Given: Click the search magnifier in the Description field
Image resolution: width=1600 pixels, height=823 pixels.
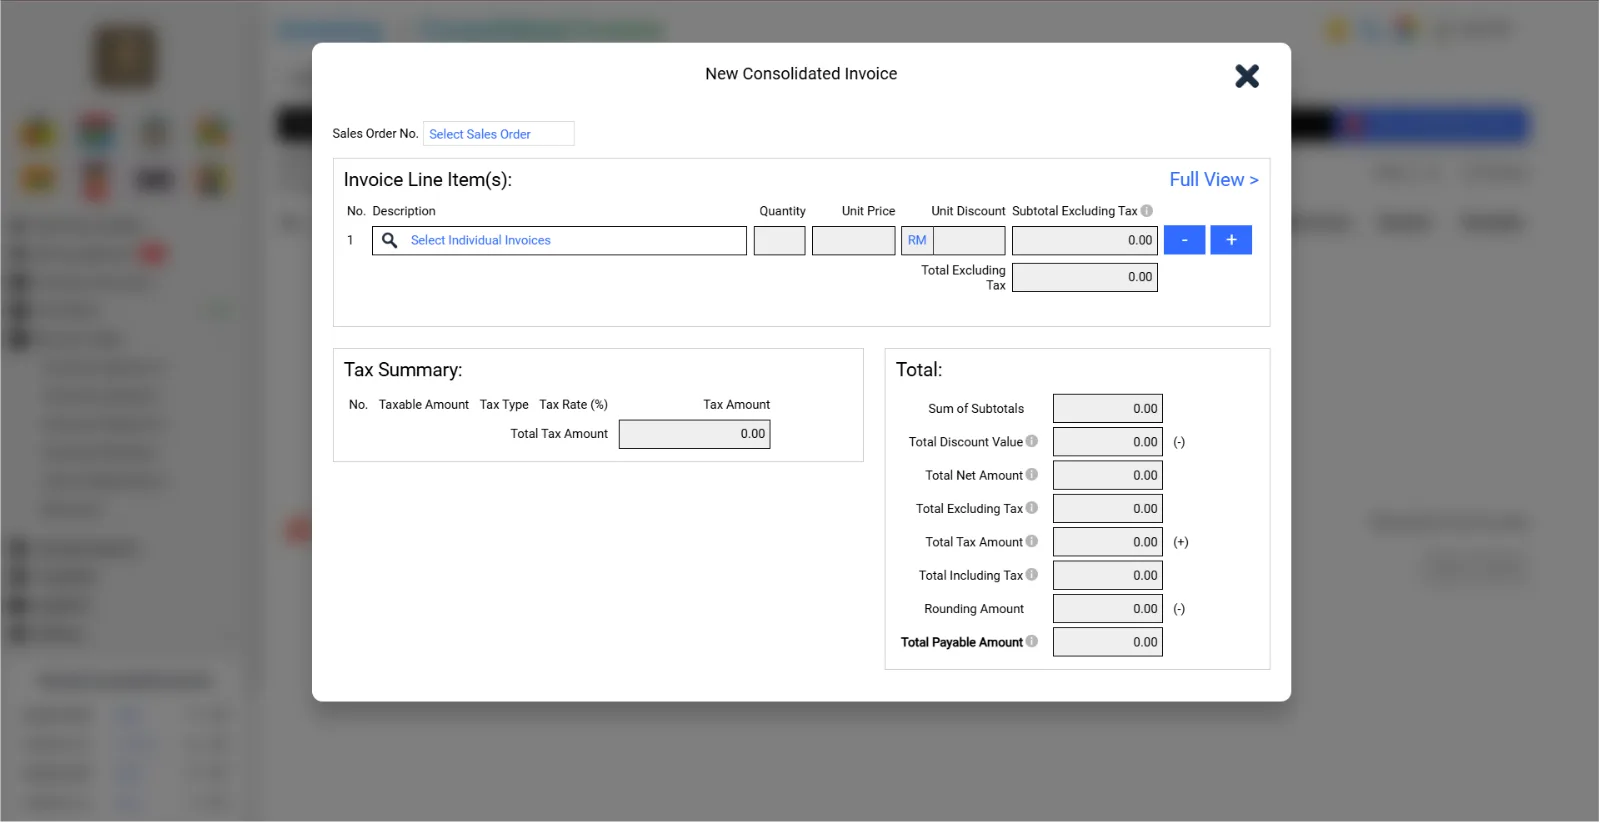Looking at the screenshot, I should (x=390, y=241).
